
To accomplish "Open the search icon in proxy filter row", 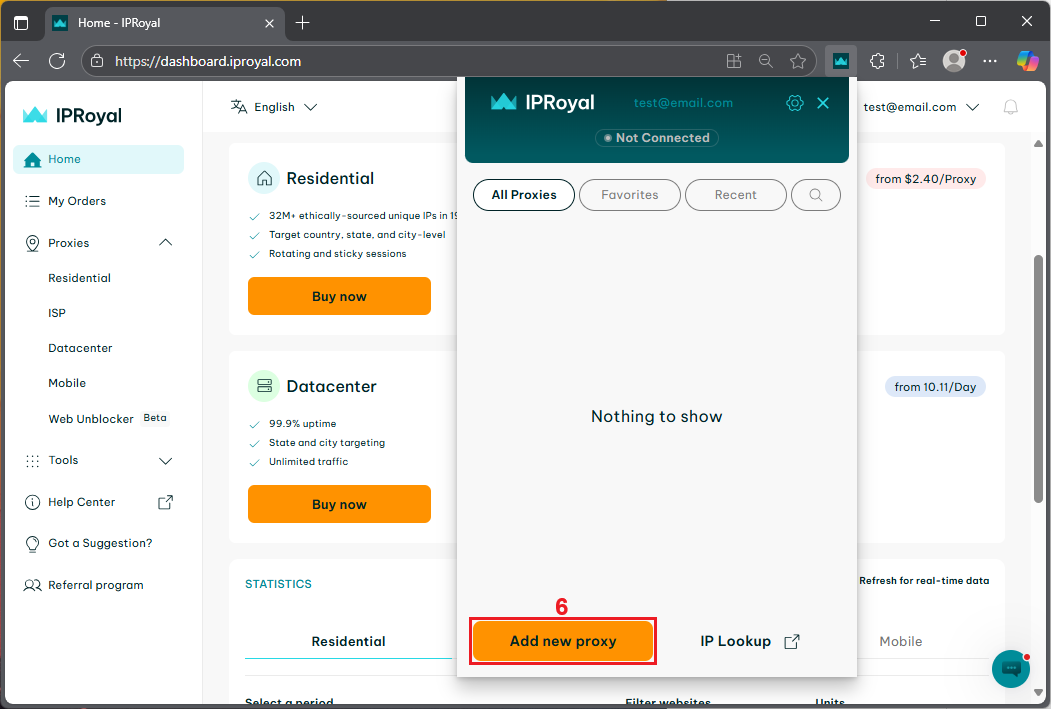I will click(816, 195).
